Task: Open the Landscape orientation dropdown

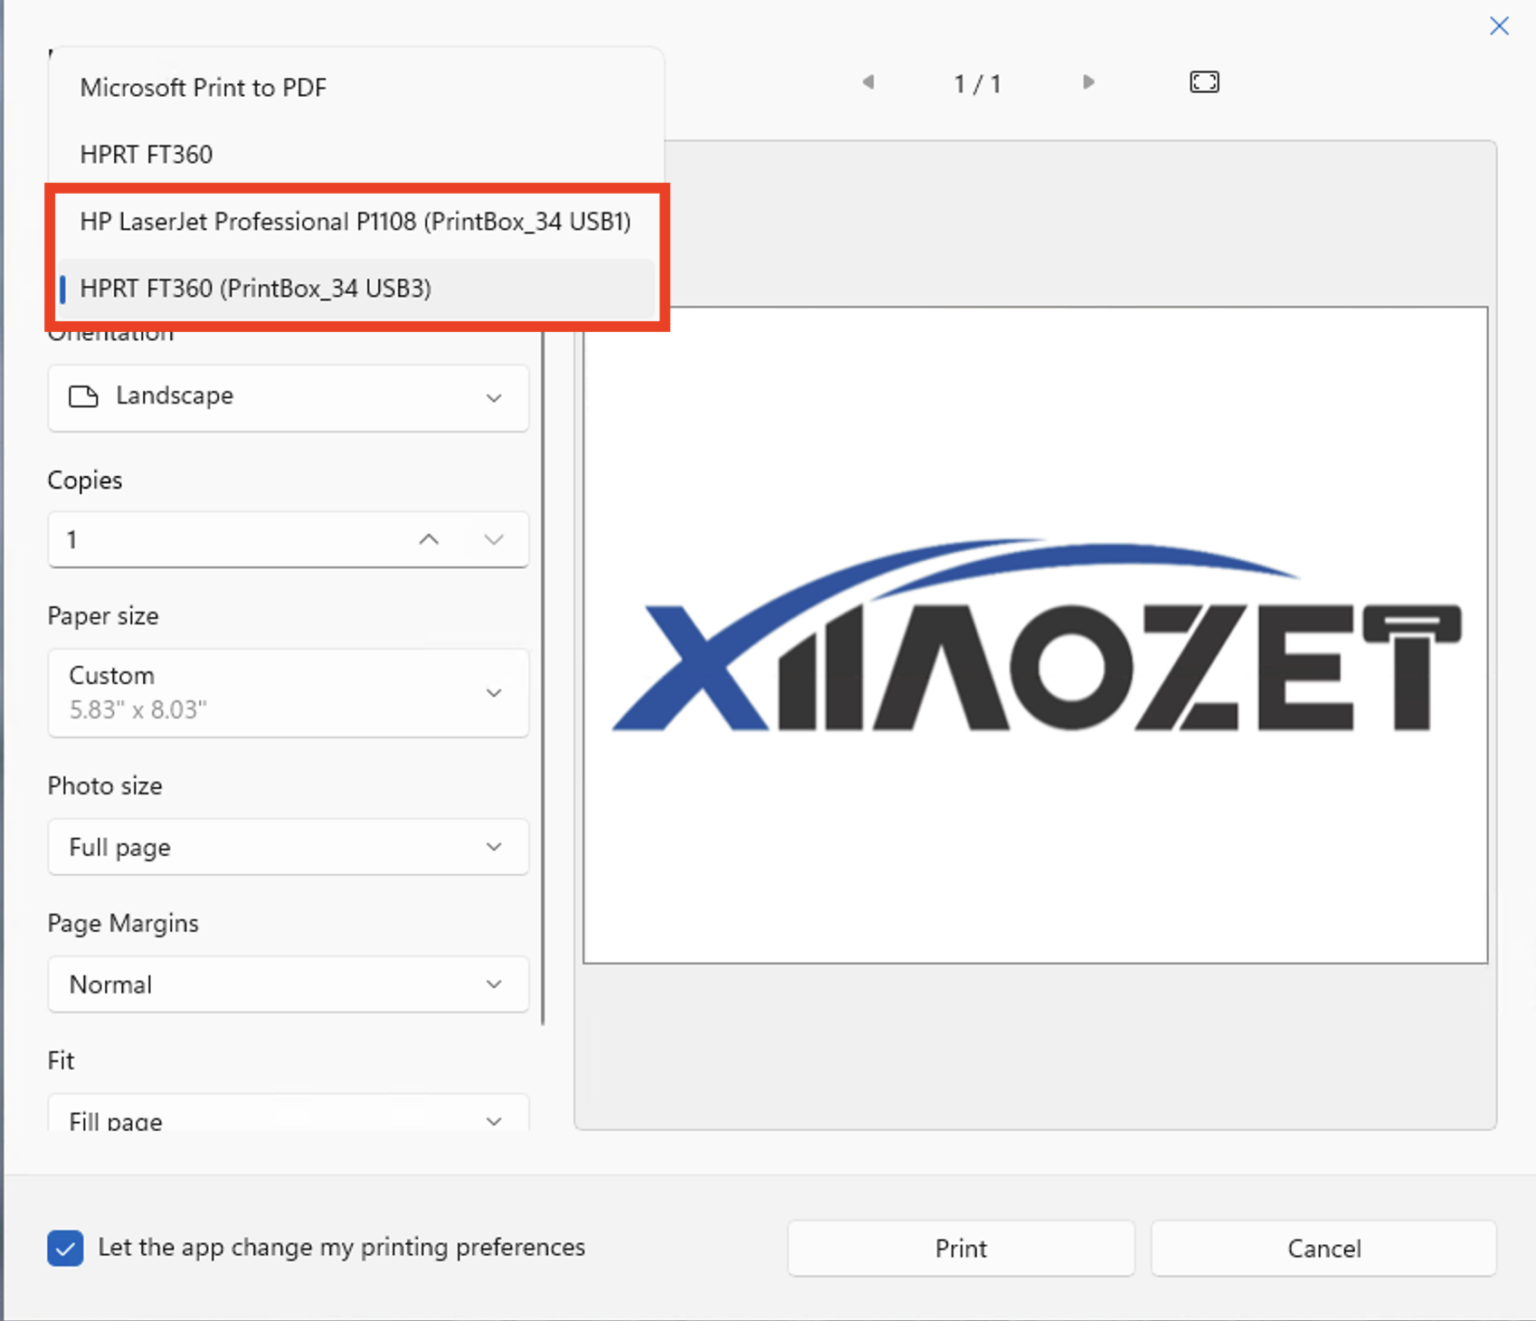Action: pos(288,397)
